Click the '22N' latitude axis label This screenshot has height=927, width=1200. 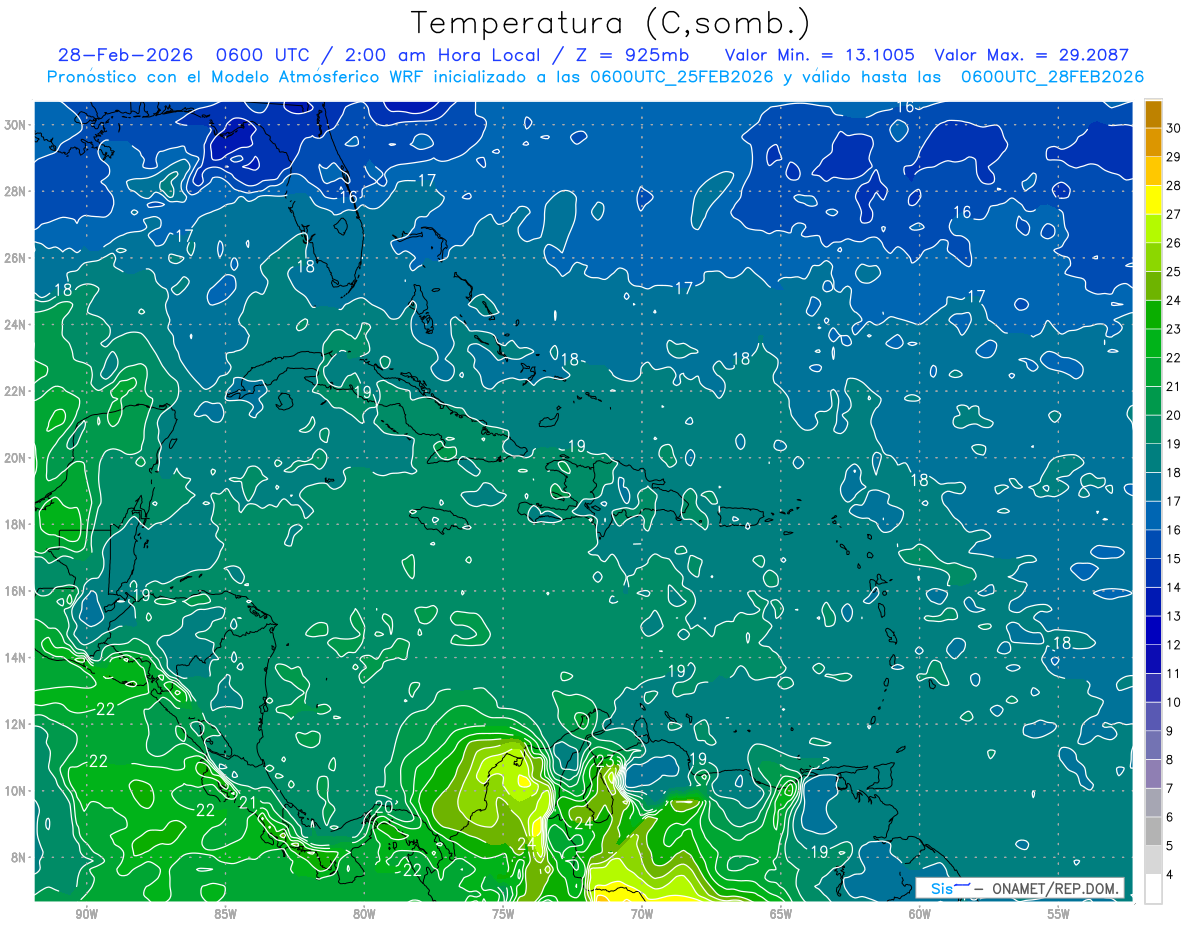[17, 391]
